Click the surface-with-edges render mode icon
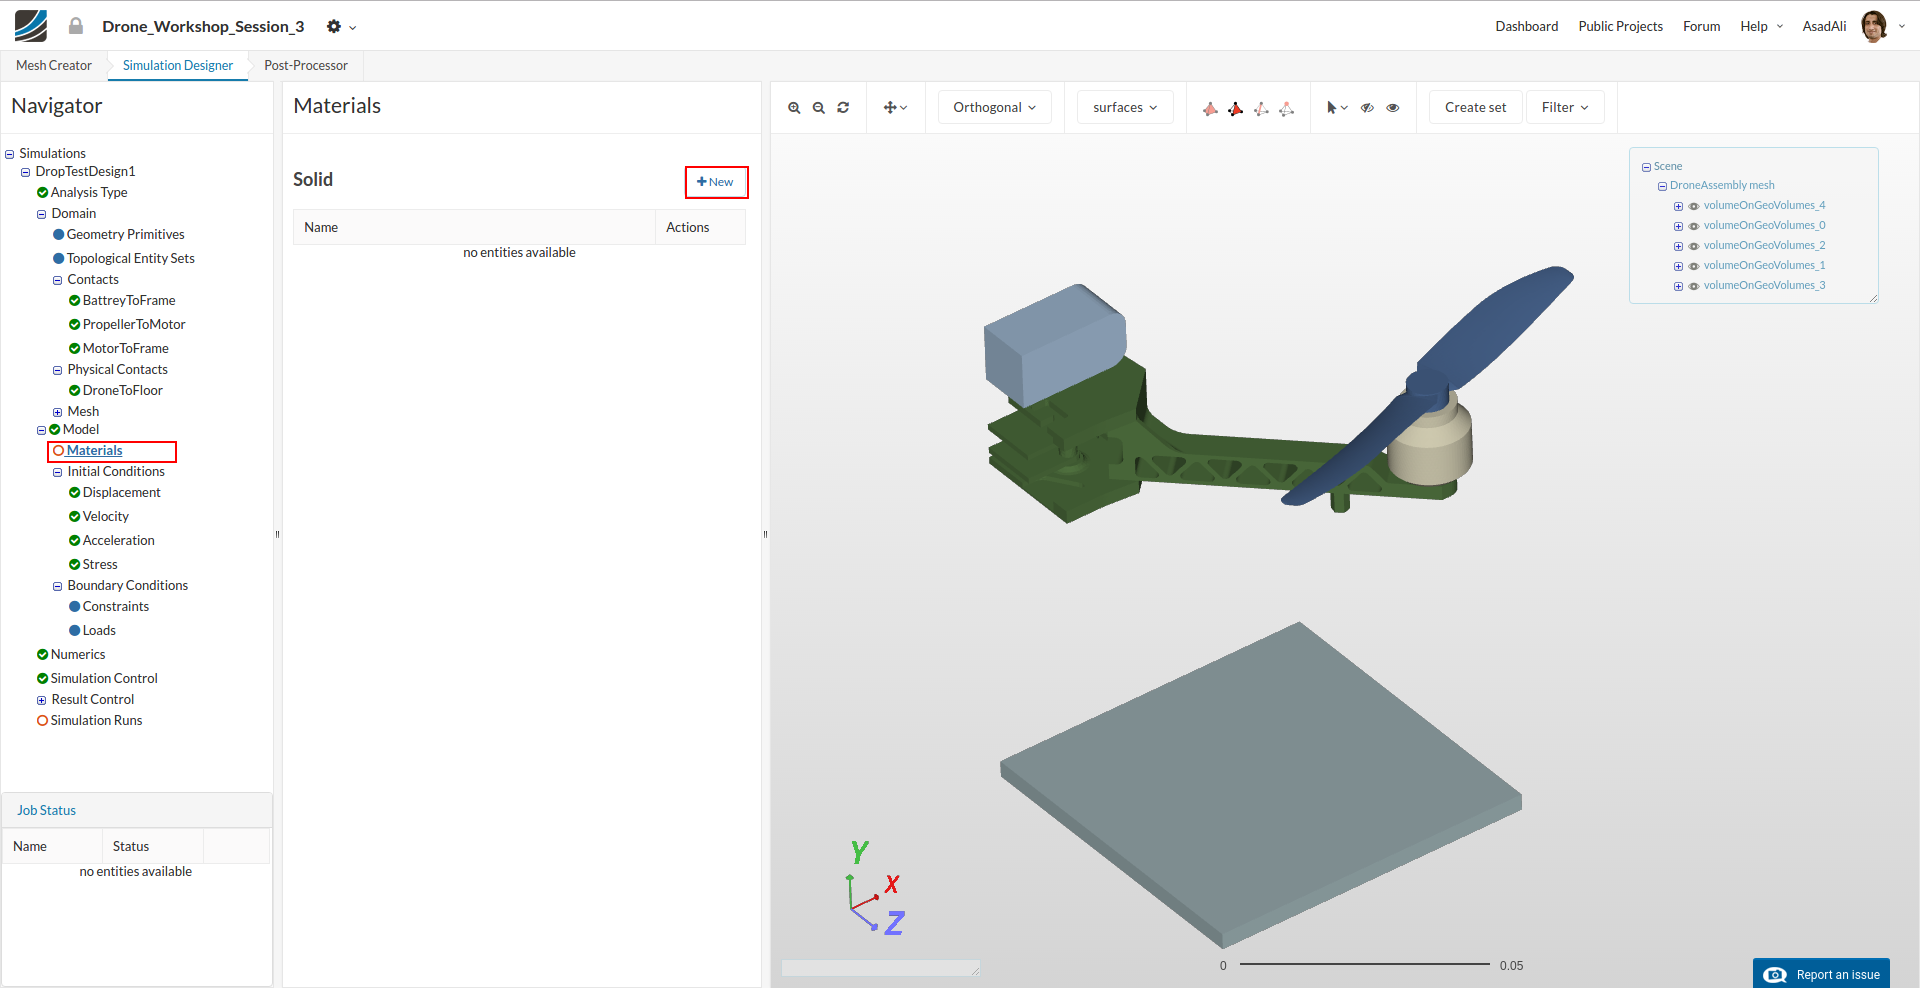Screen dimensions: 1920x988 click(1236, 108)
